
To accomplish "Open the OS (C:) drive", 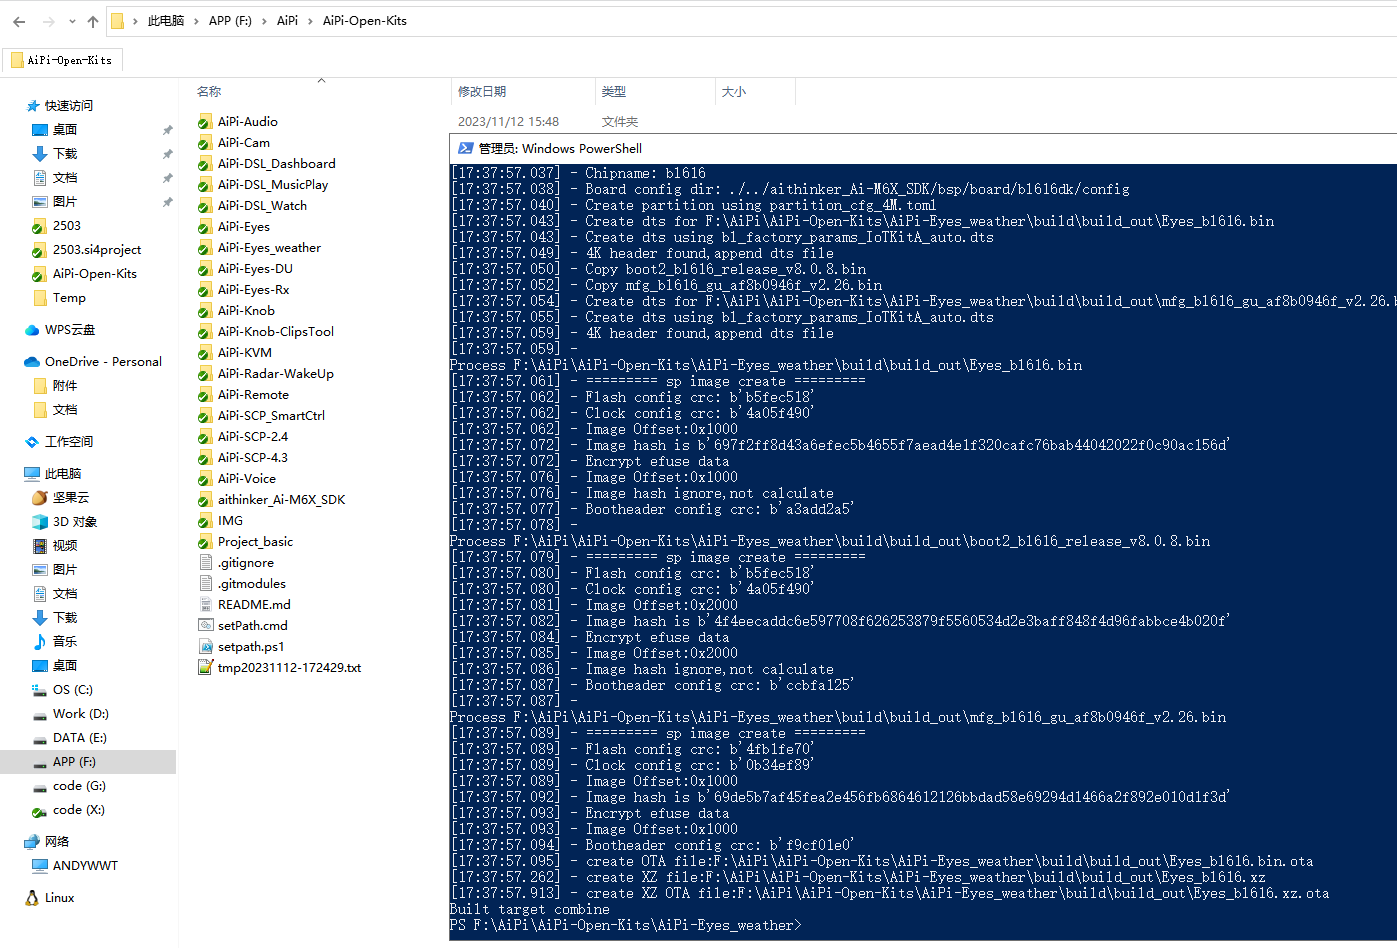I will pyautogui.click(x=62, y=690).
